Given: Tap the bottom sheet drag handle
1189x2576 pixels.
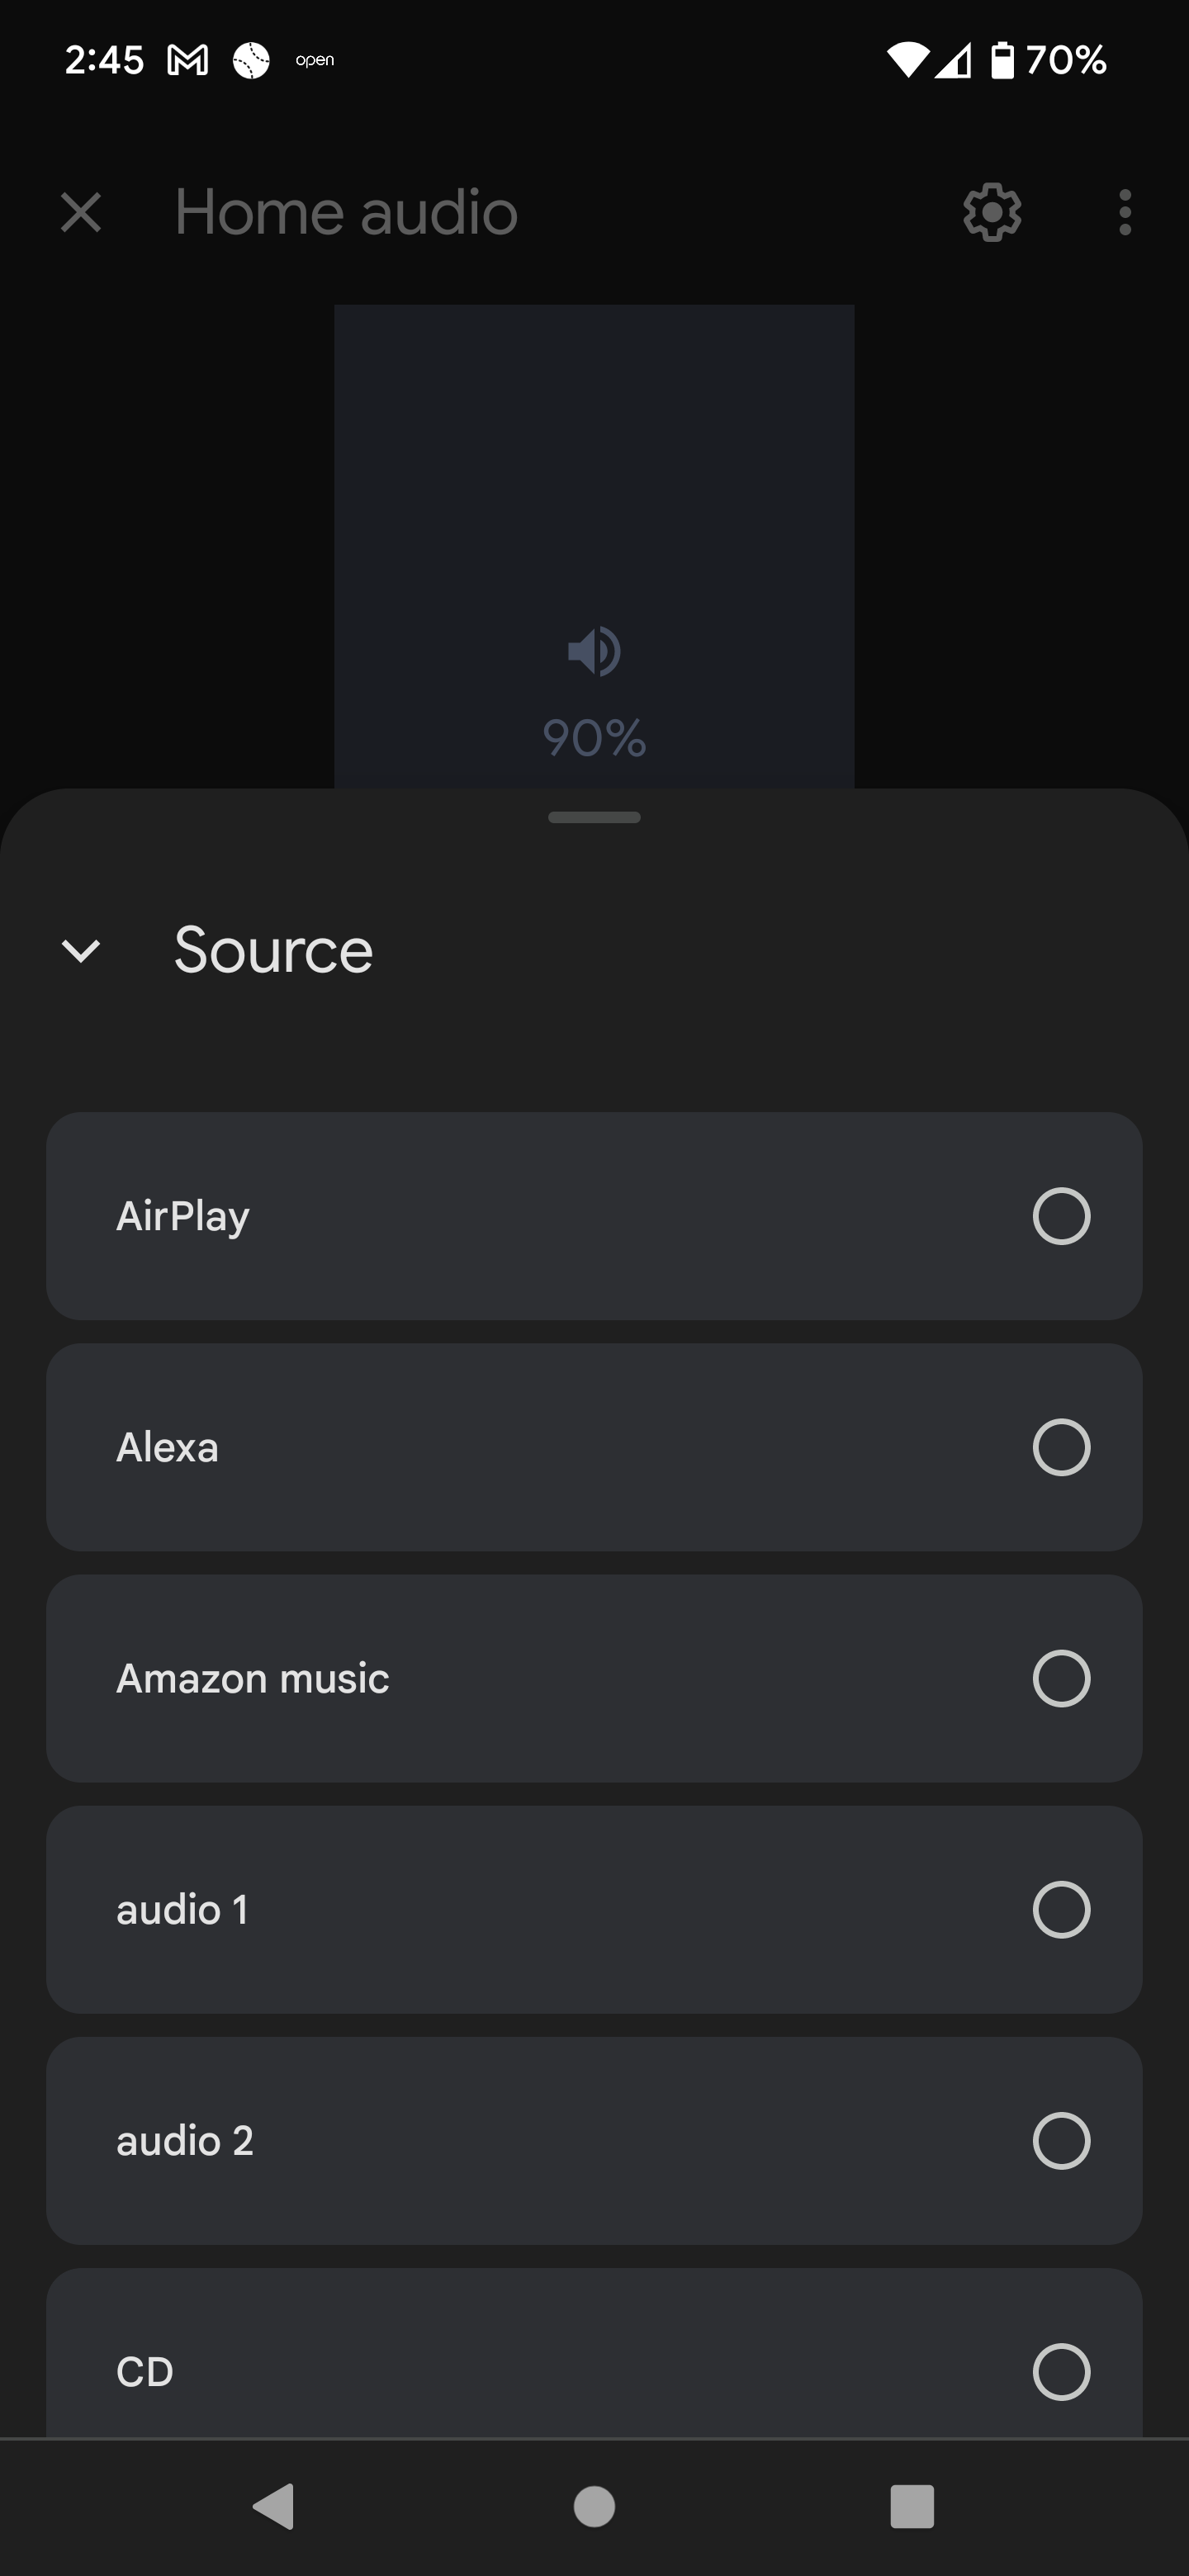Looking at the screenshot, I should [594, 817].
